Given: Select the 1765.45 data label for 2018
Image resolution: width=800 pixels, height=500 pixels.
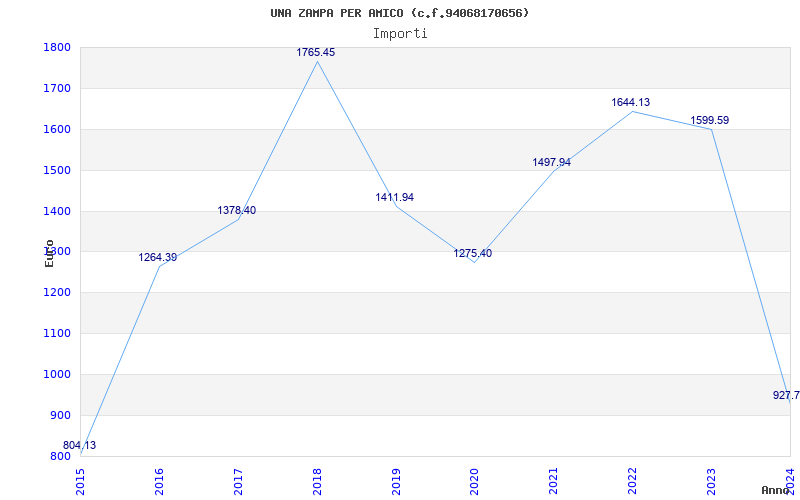Looking at the screenshot, I should [316, 53].
